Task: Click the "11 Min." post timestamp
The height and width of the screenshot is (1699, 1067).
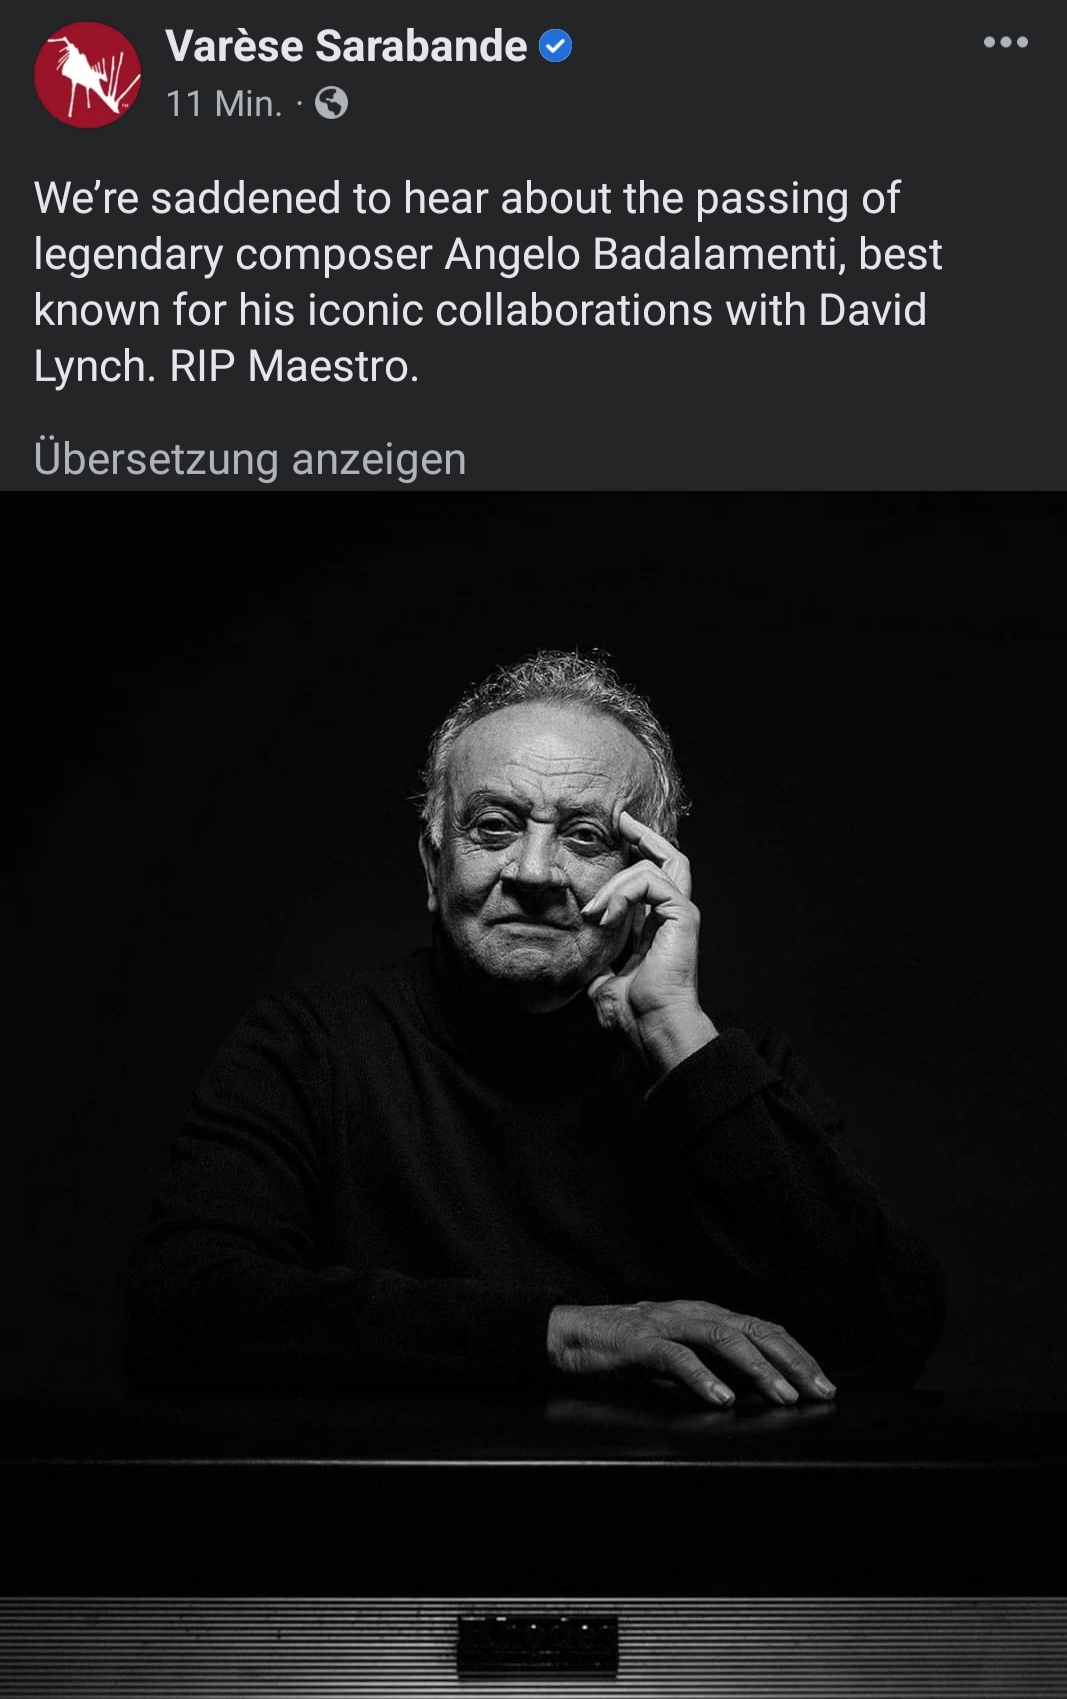Action: [x=224, y=103]
